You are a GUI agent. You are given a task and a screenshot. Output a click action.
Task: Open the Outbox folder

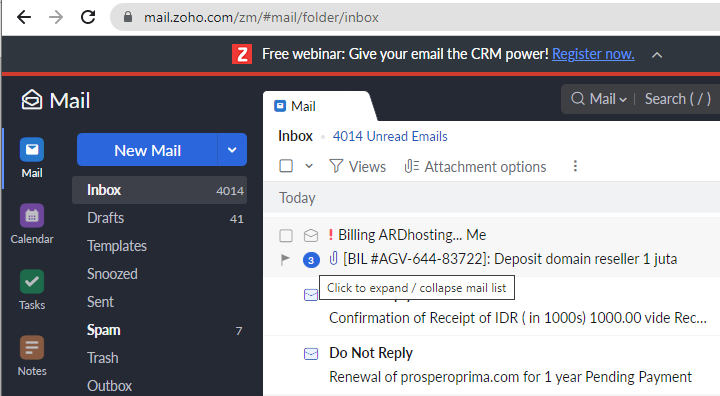pos(159,385)
